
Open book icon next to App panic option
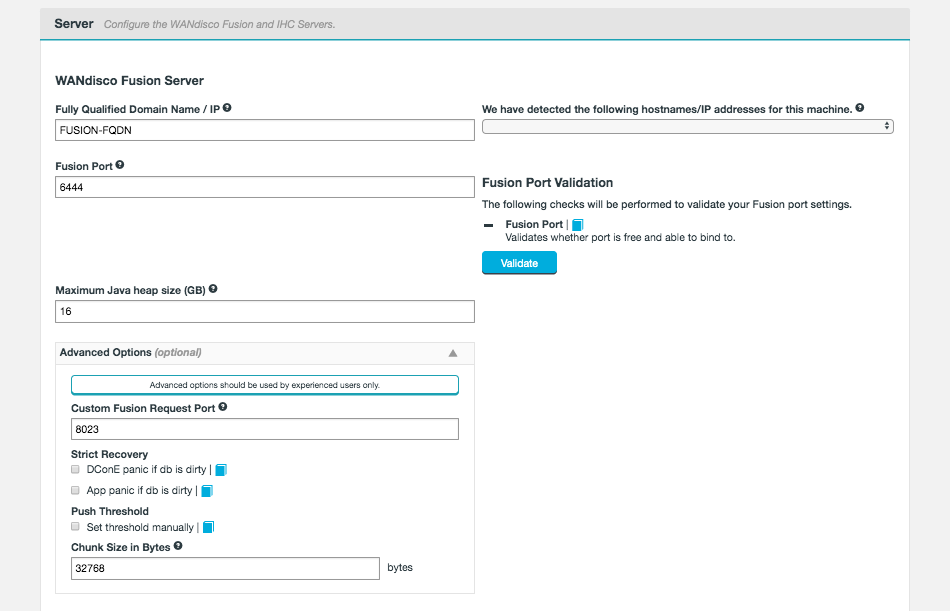pos(208,491)
